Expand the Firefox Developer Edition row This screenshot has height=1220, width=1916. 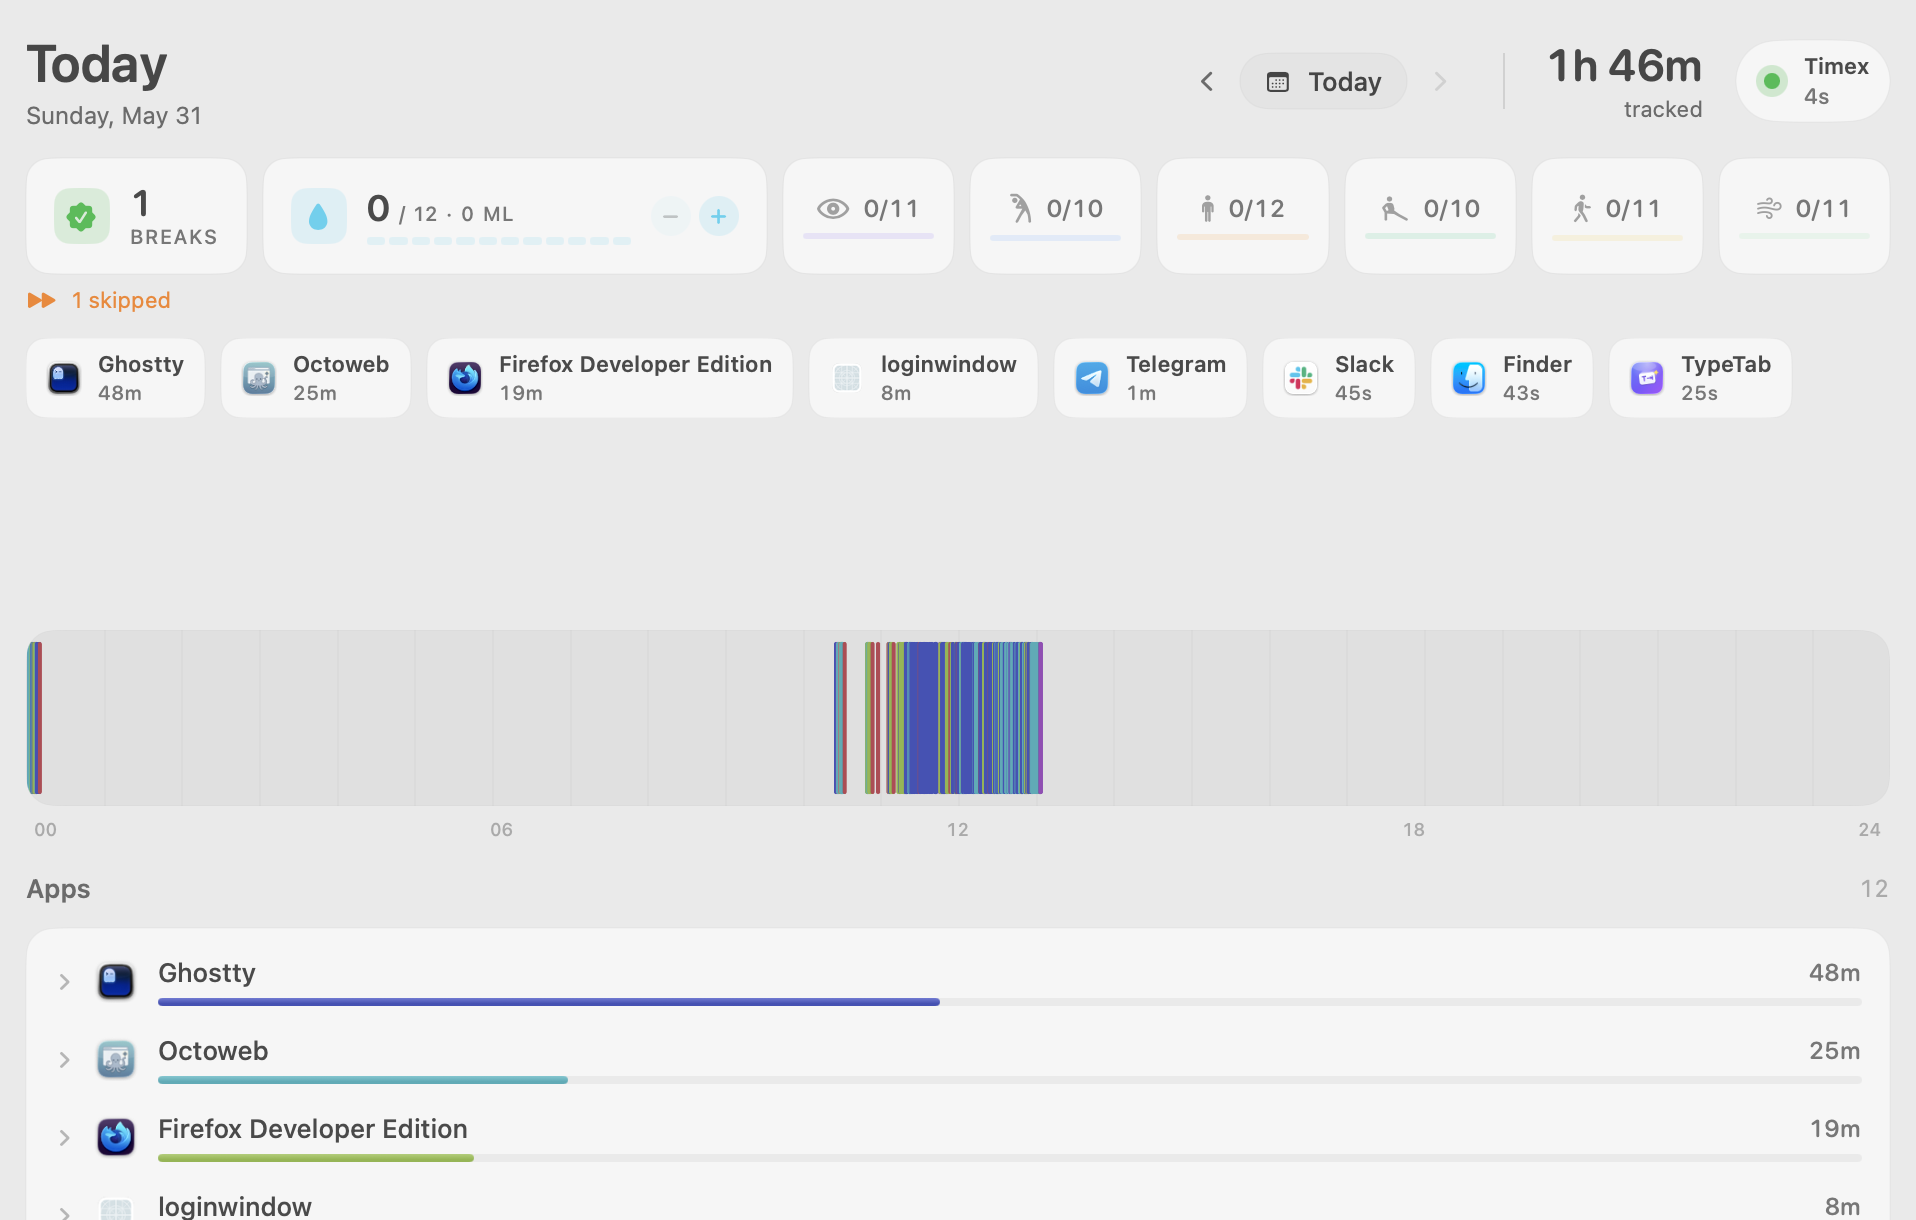click(64, 1138)
